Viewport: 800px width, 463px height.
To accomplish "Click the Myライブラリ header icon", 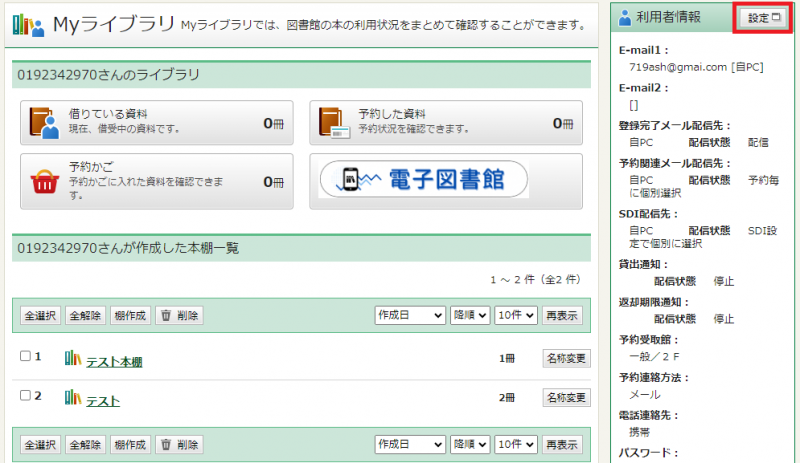I will tap(28, 26).
